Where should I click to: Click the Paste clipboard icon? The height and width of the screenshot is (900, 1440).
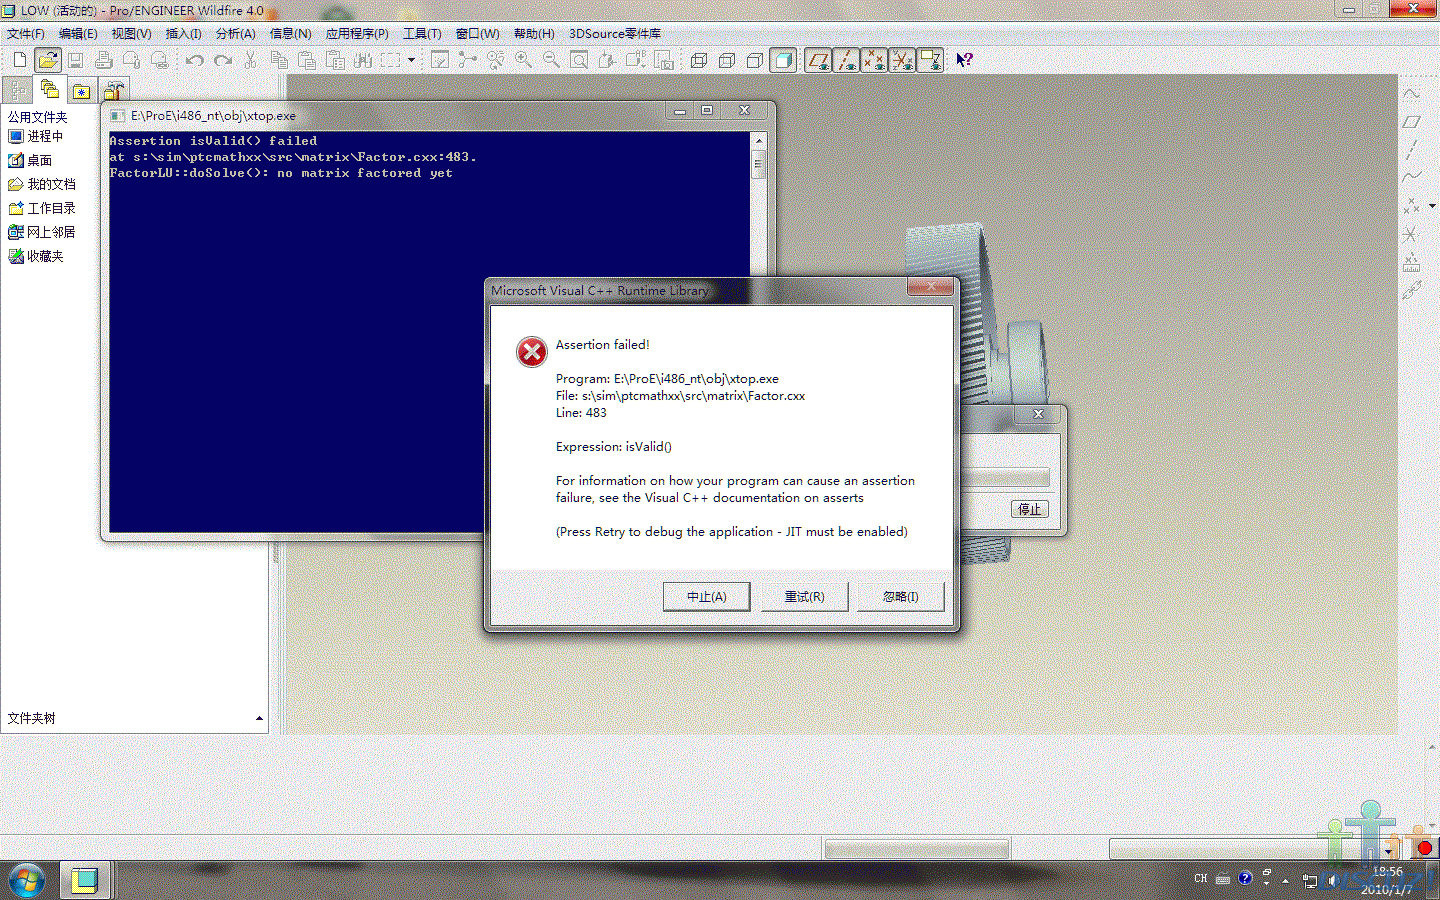[x=307, y=60]
